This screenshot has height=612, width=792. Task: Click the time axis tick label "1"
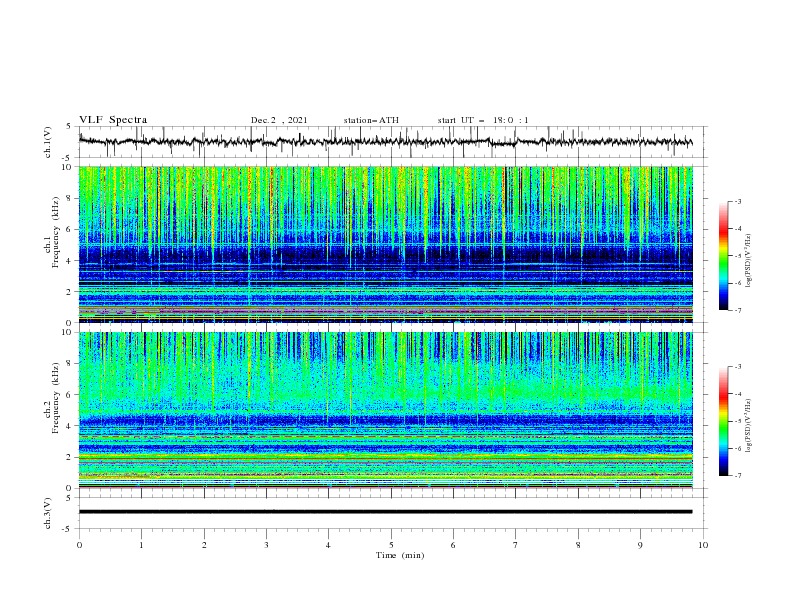pos(141,545)
